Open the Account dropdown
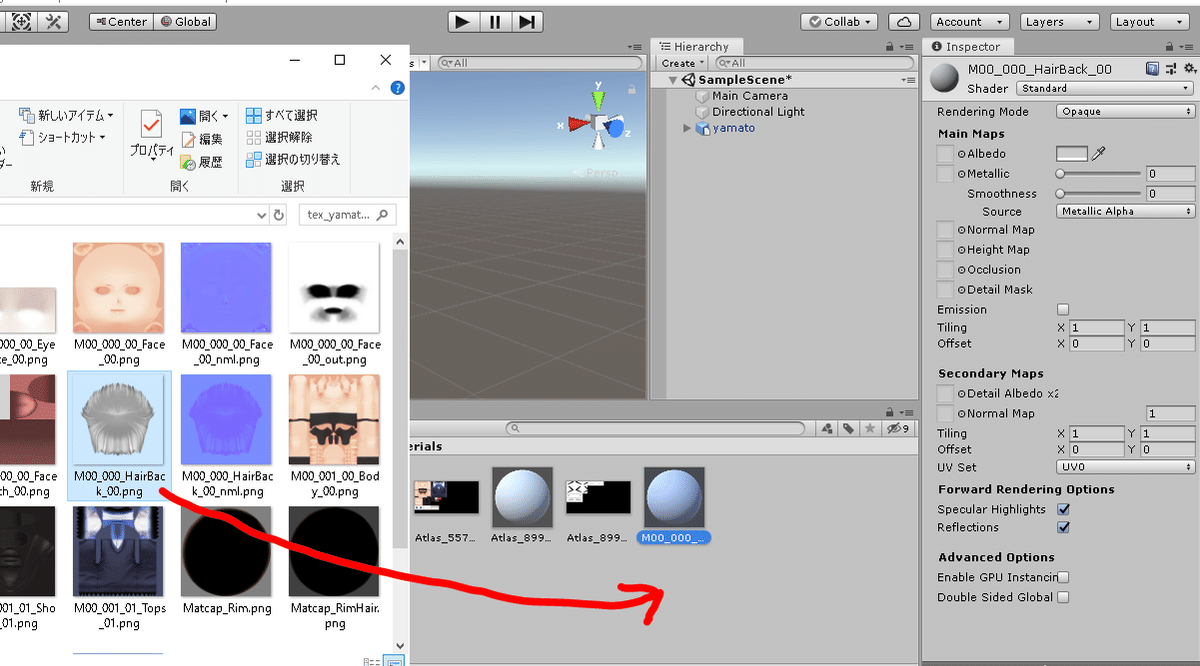The image size is (1200, 666). [969, 21]
